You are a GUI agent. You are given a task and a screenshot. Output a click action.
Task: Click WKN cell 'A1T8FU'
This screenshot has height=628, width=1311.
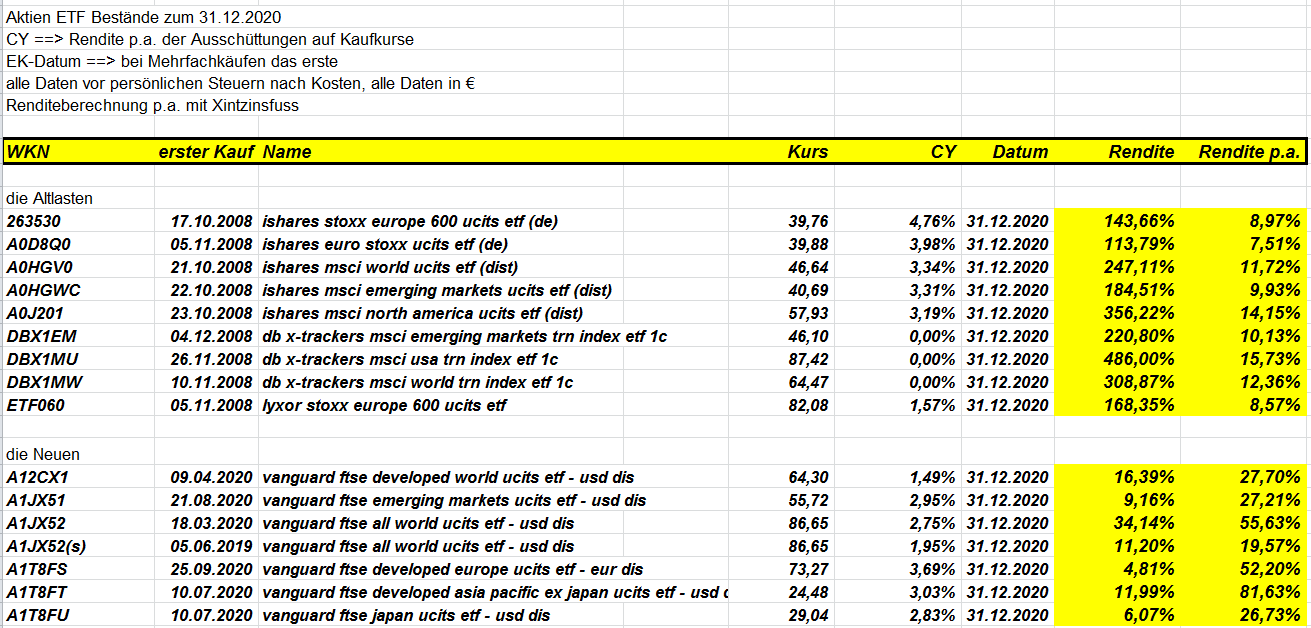coord(38,616)
